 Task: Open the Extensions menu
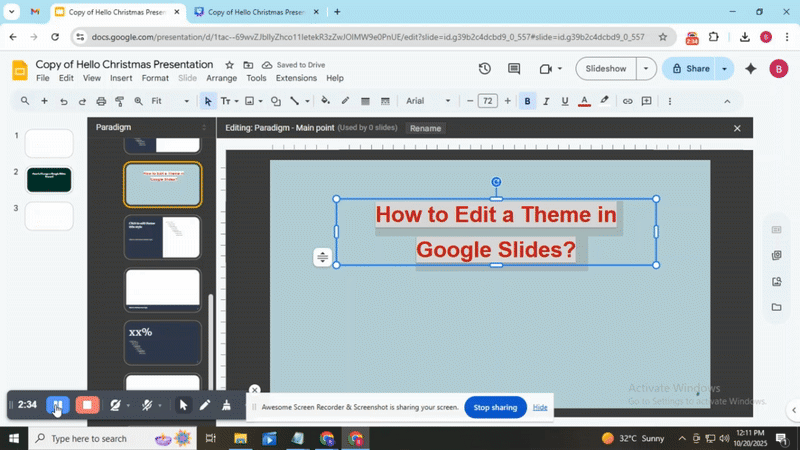(296, 78)
